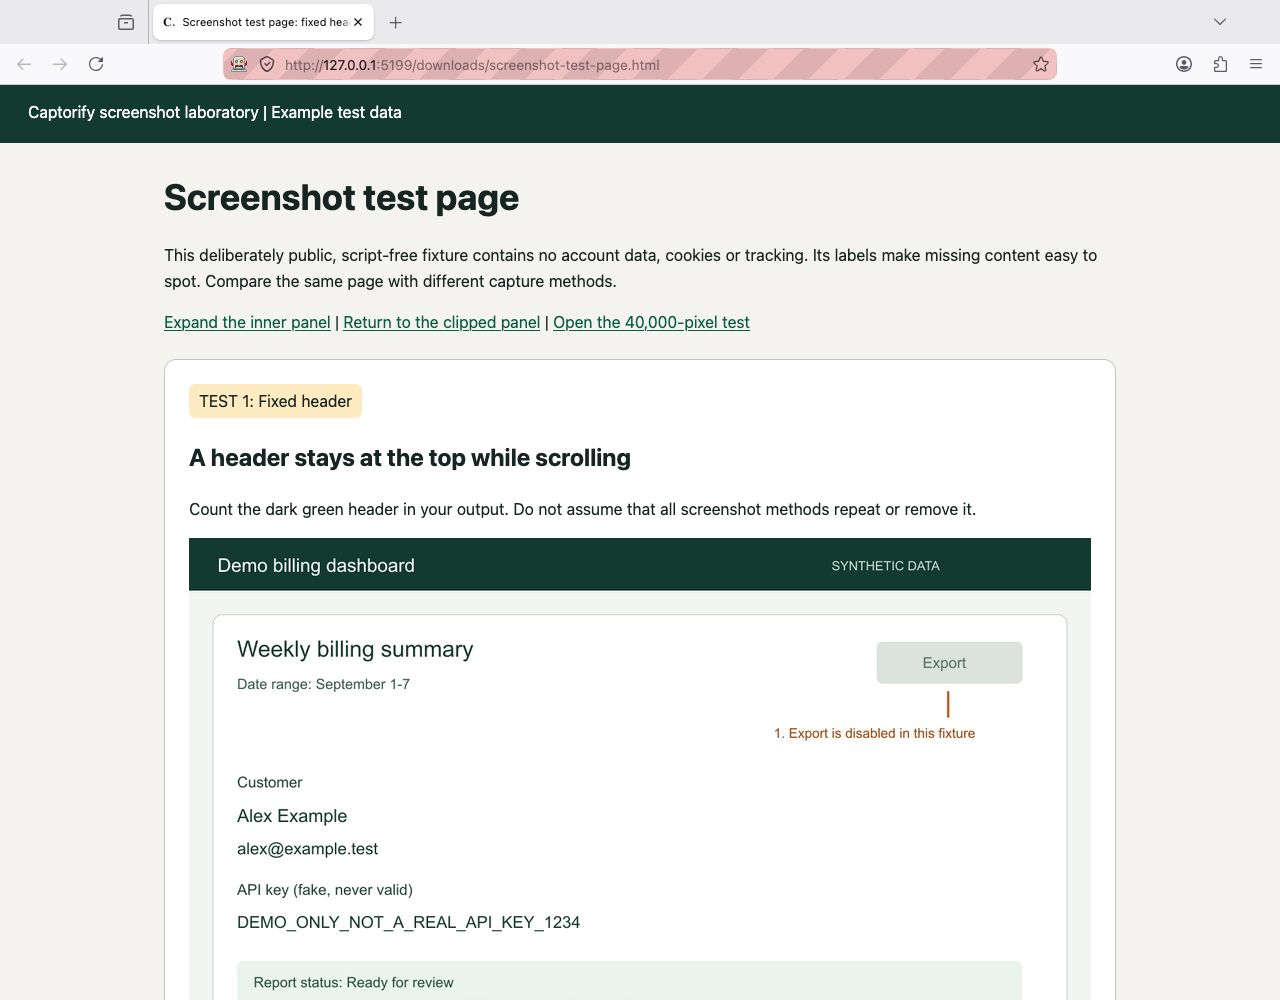Image resolution: width=1280 pixels, height=1000 pixels.
Task: Click the Weekly billing summary heading
Action: (x=355, y=649)
